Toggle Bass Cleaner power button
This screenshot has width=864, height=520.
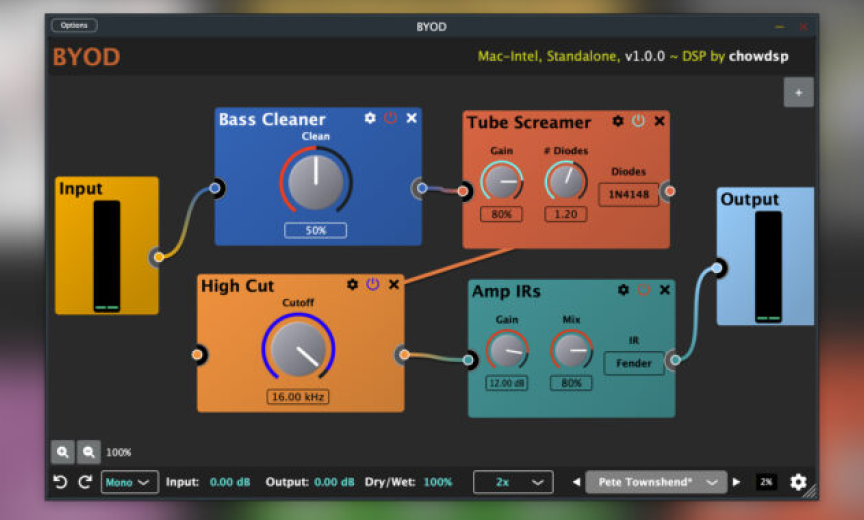(x=390, y=118)
